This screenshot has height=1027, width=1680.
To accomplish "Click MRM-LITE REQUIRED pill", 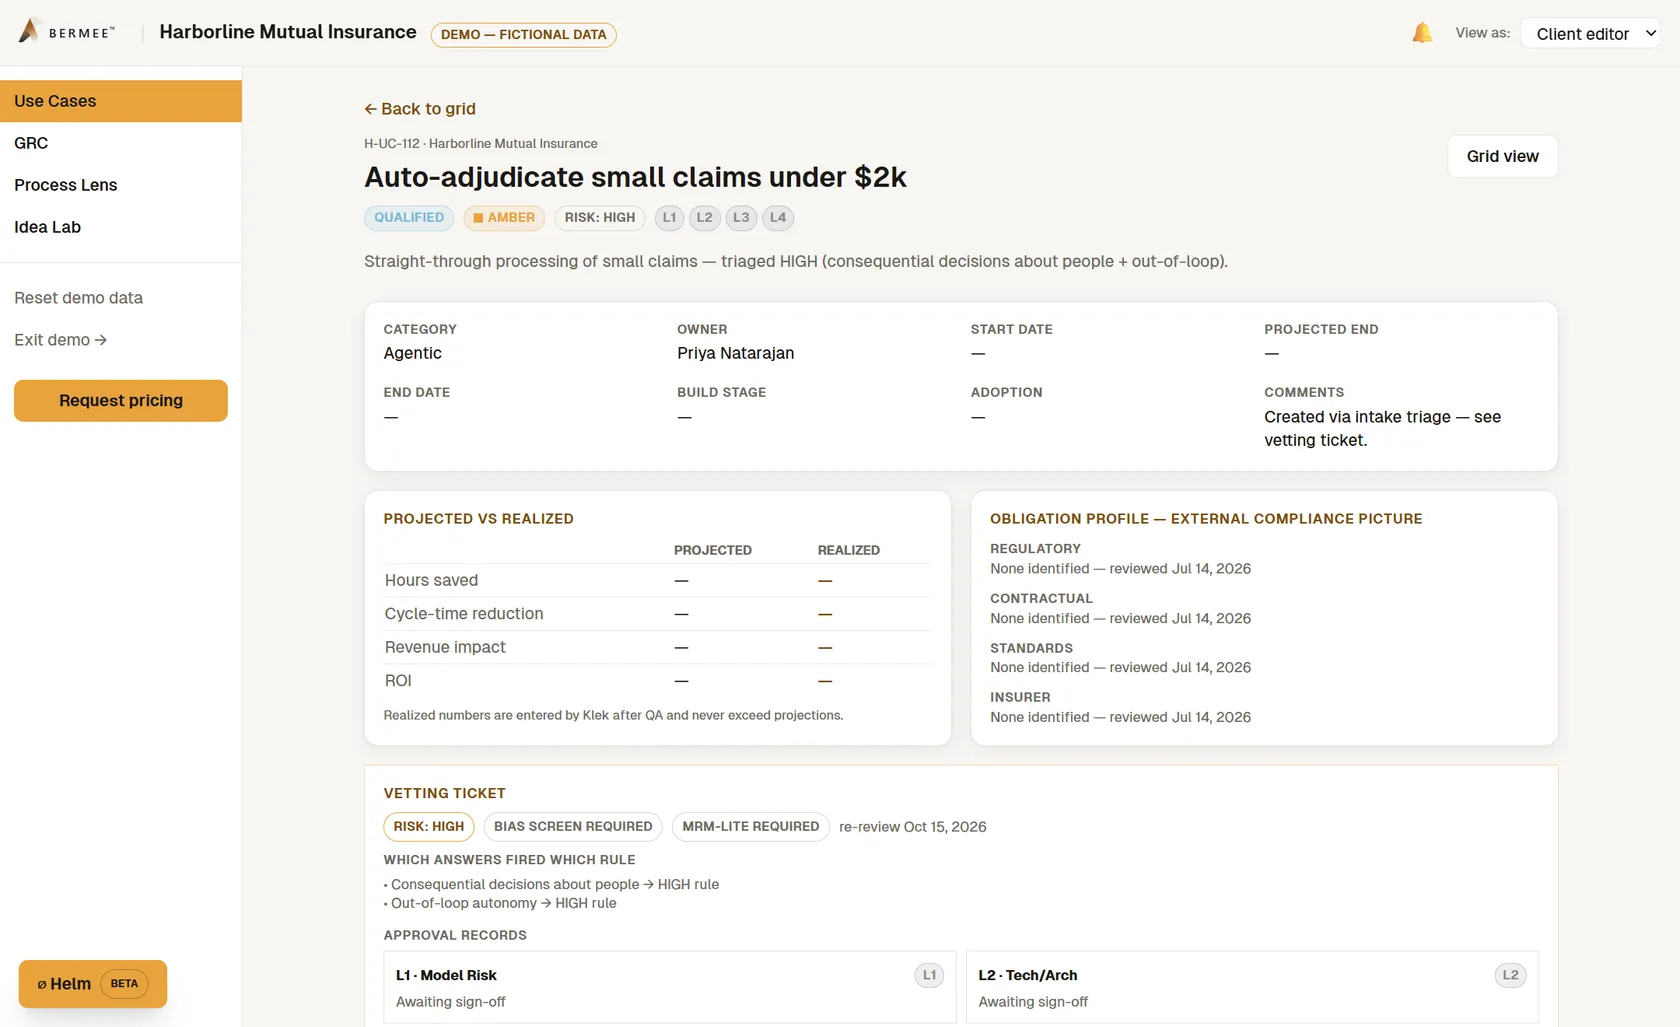I will pyautogui.click(x=751, y=827).
